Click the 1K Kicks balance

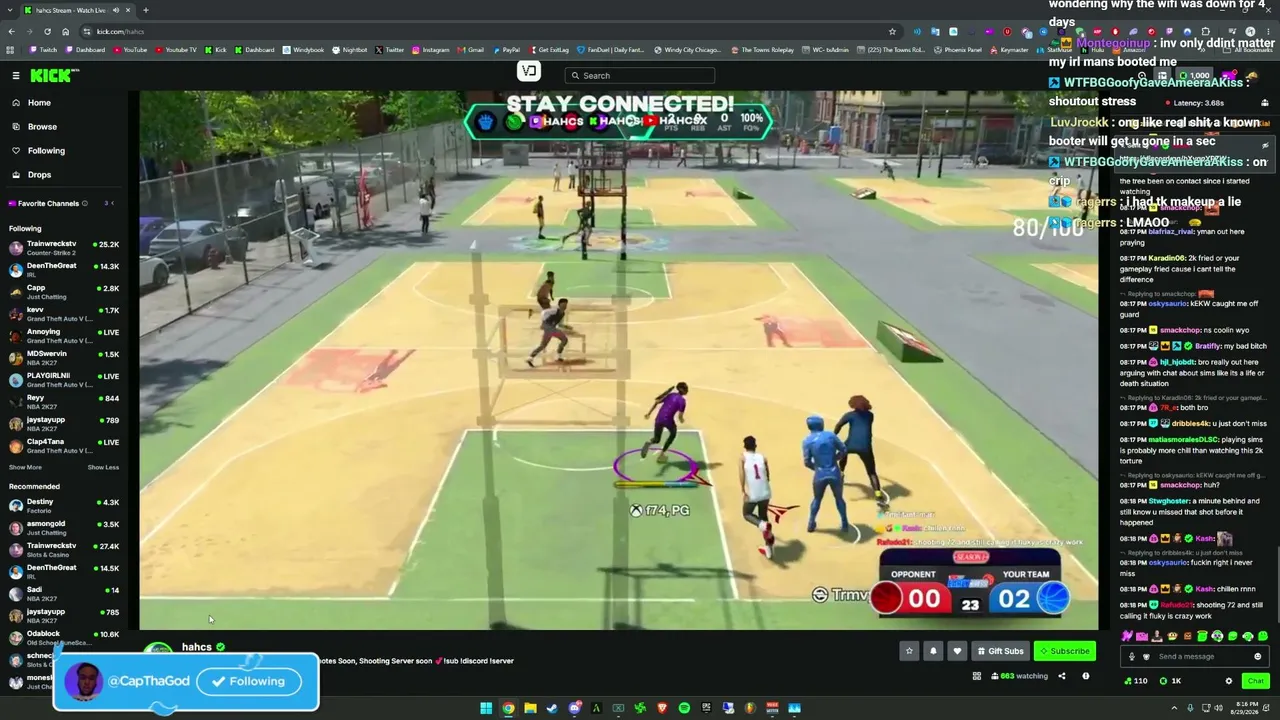[1171, 681]
